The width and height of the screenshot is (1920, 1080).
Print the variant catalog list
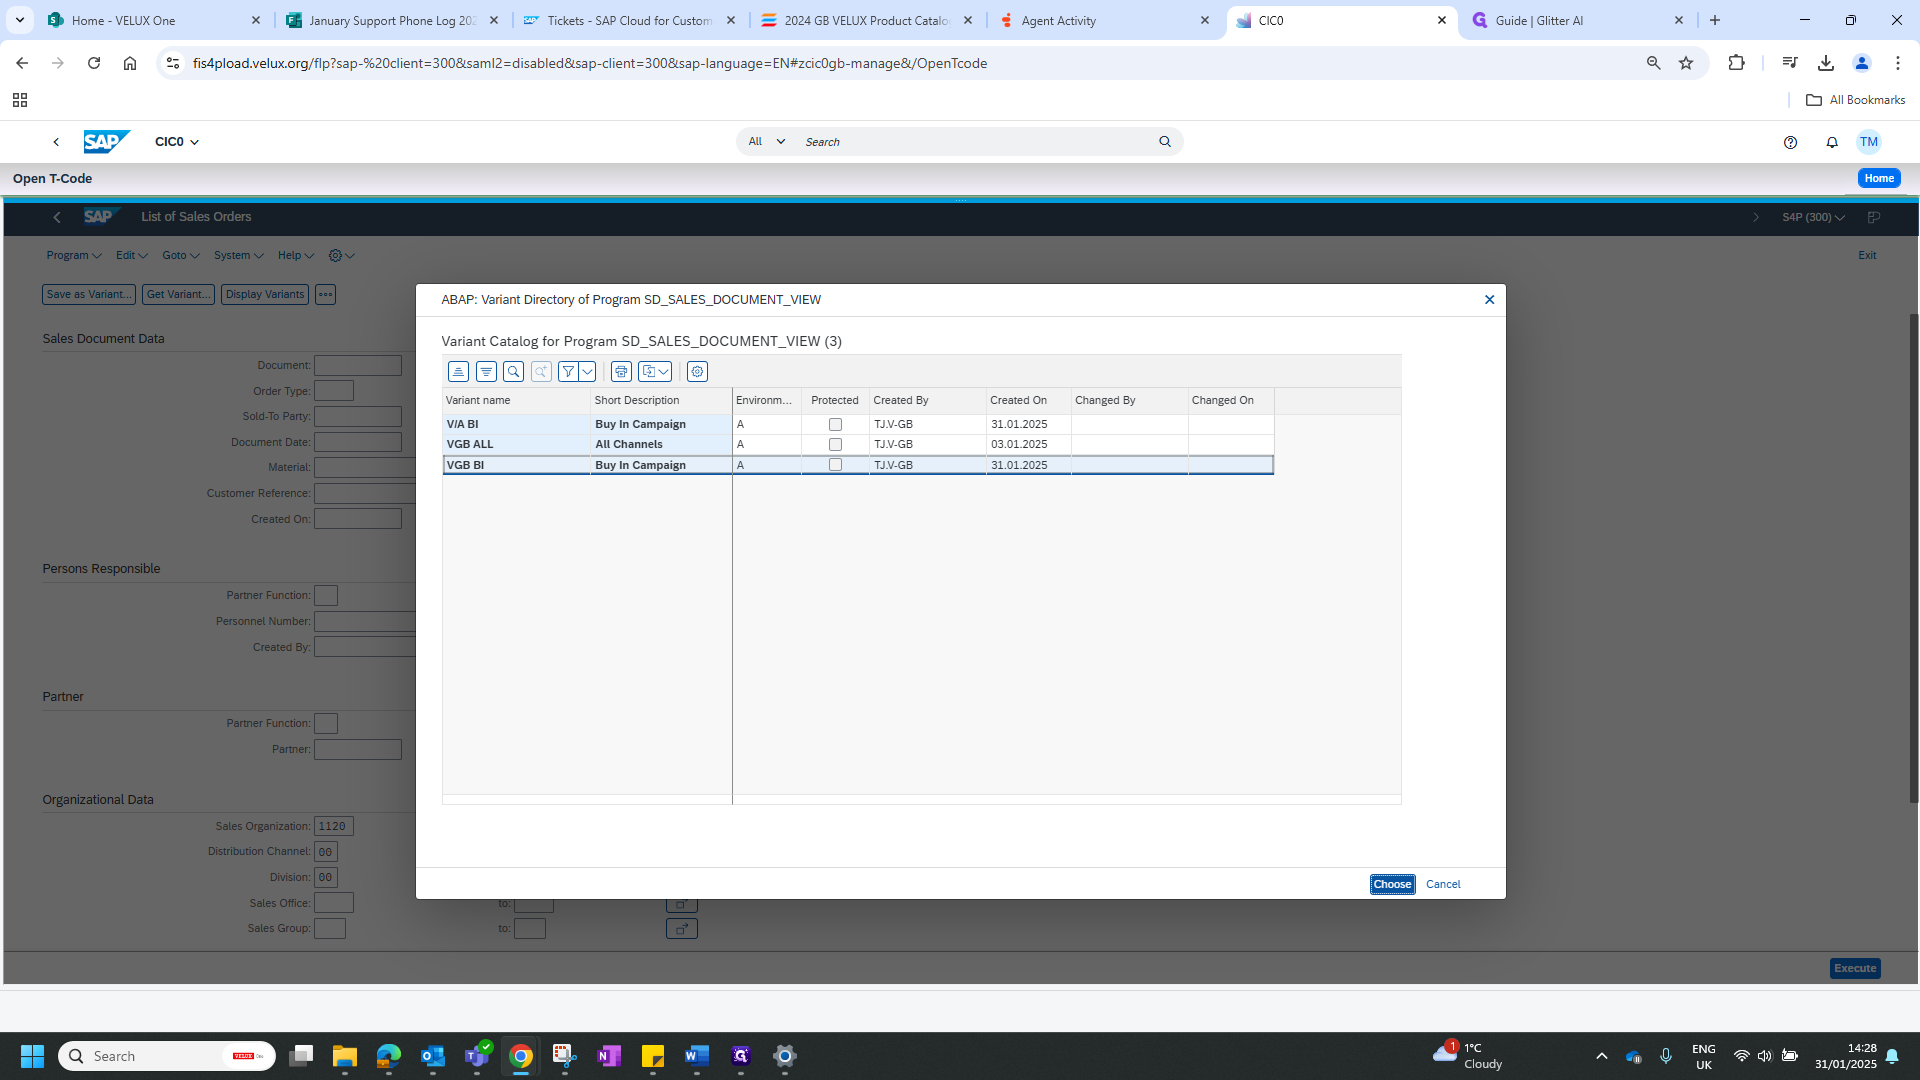pos(621,372)
